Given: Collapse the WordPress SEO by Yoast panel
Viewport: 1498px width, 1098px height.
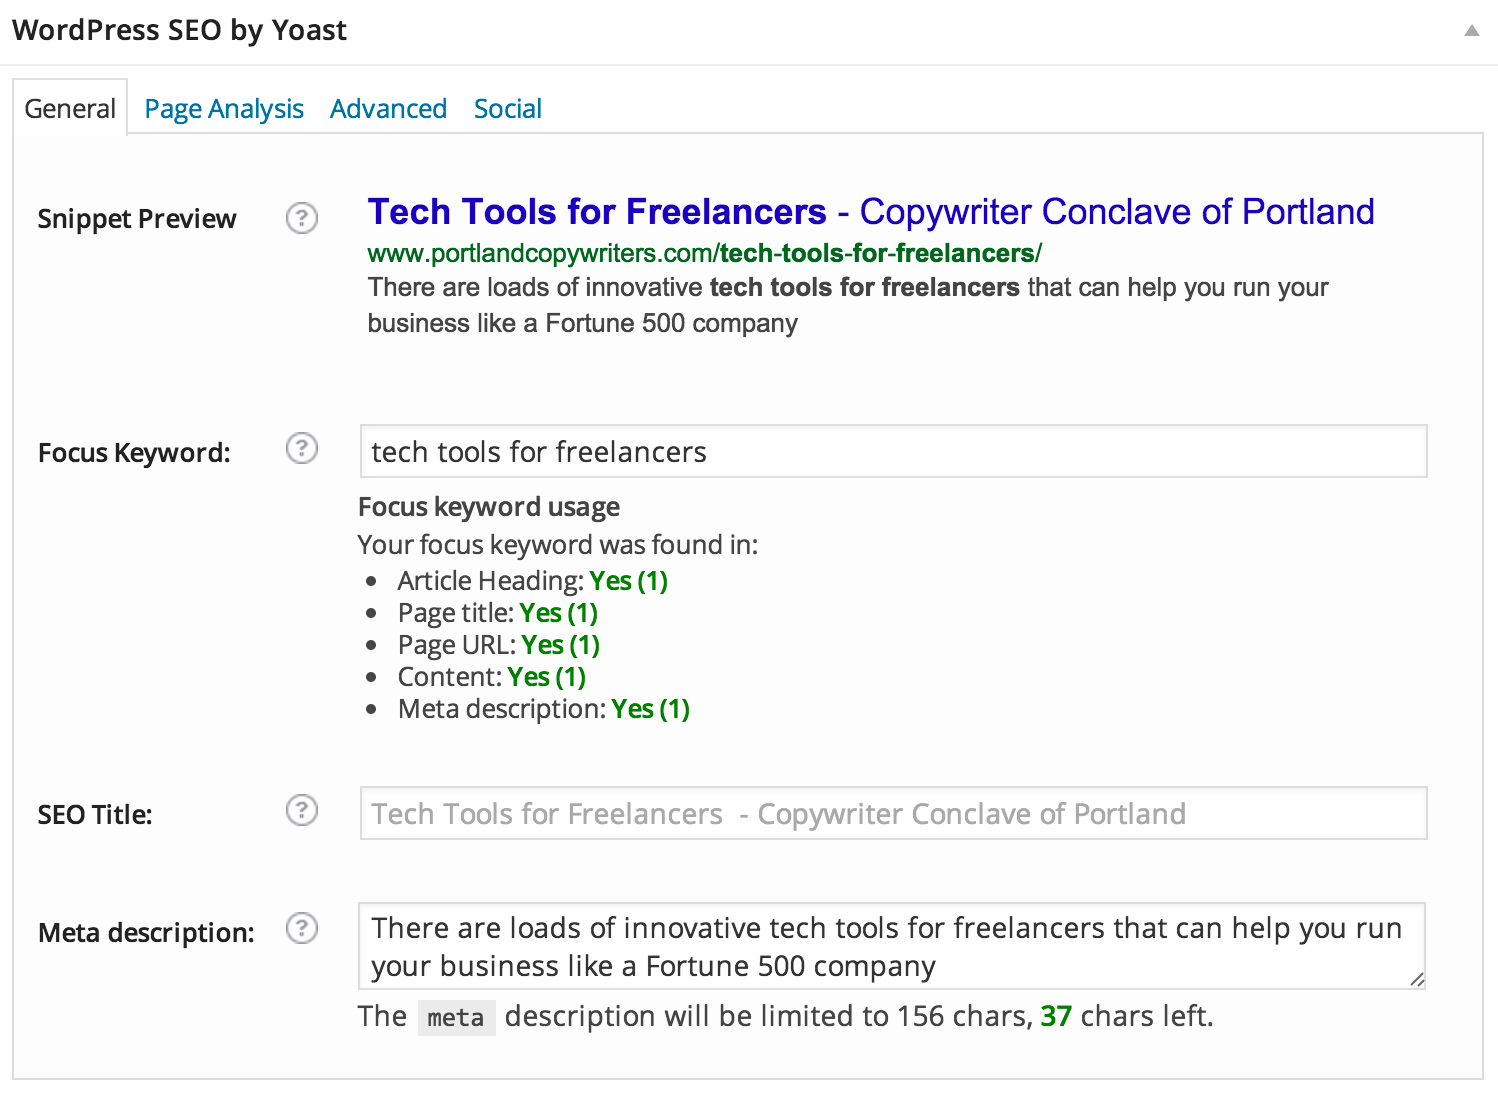Looking at the screenshot, I should (1471, 31).
